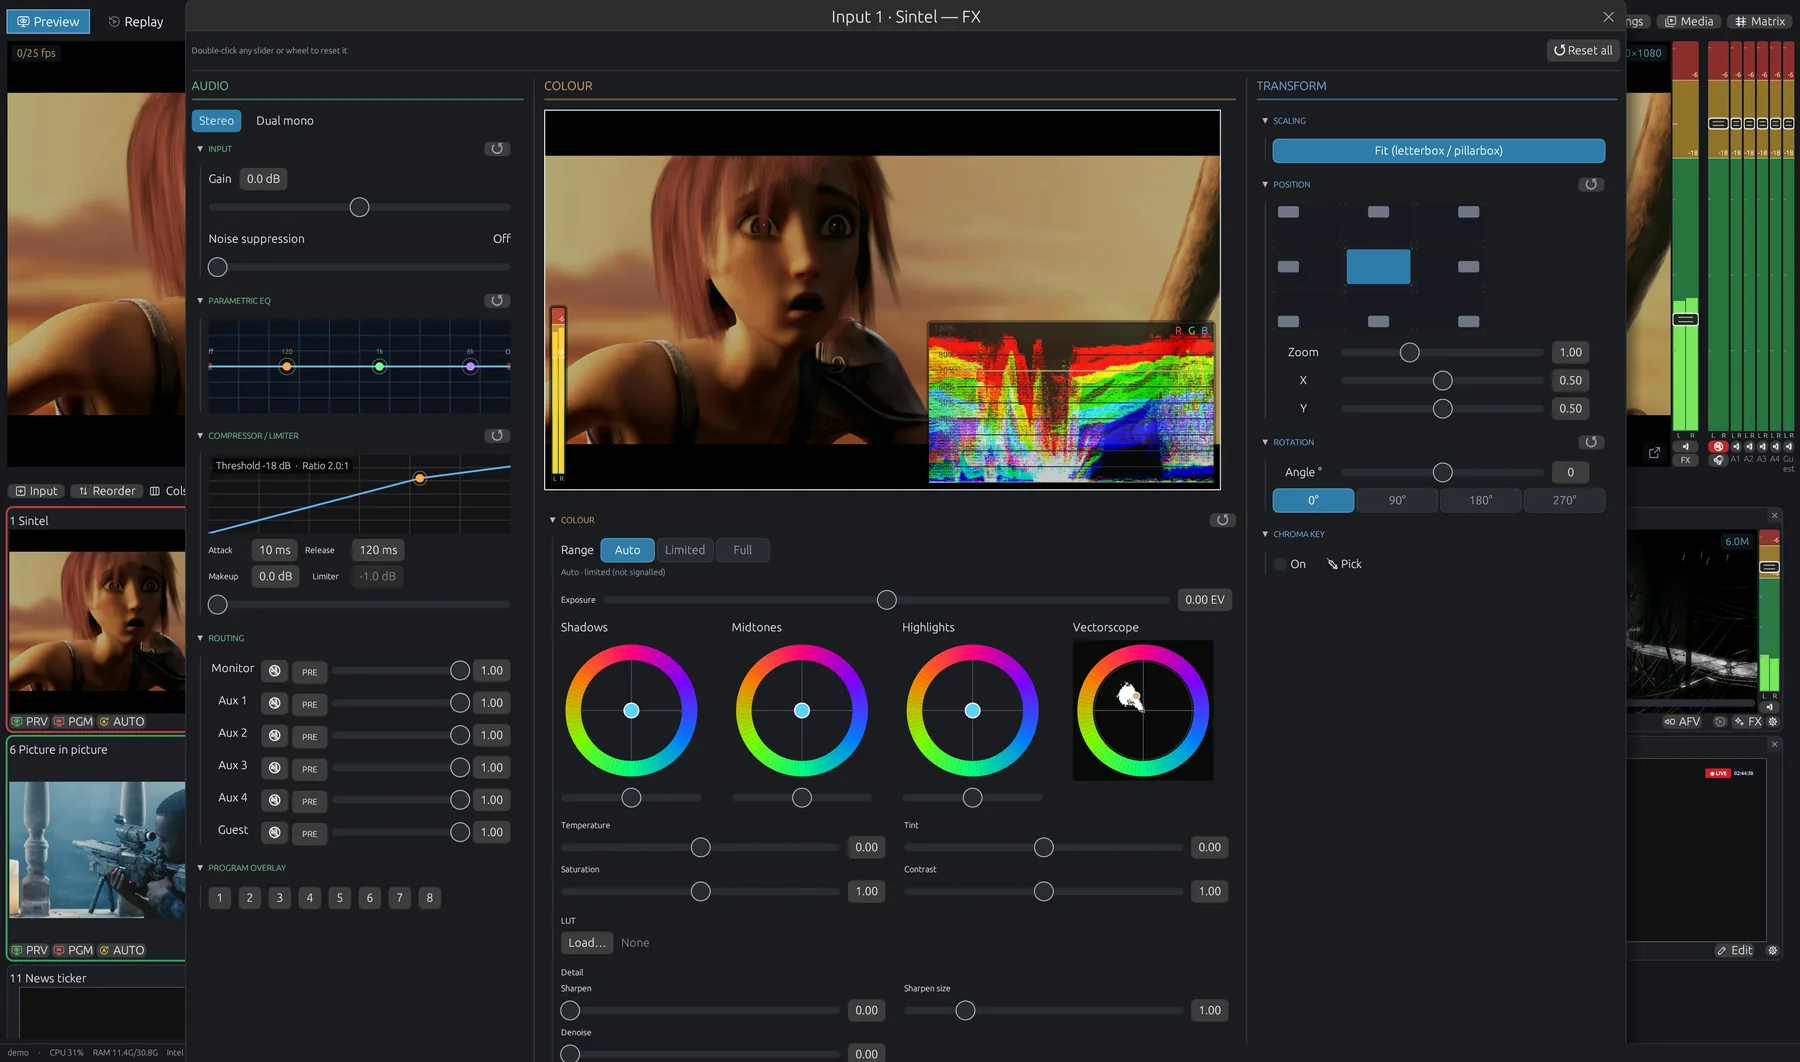Viewport: 1800px width, 1062px height.
Task: Click the headphones monitor icon in mixer
Action: (1718, 460)
